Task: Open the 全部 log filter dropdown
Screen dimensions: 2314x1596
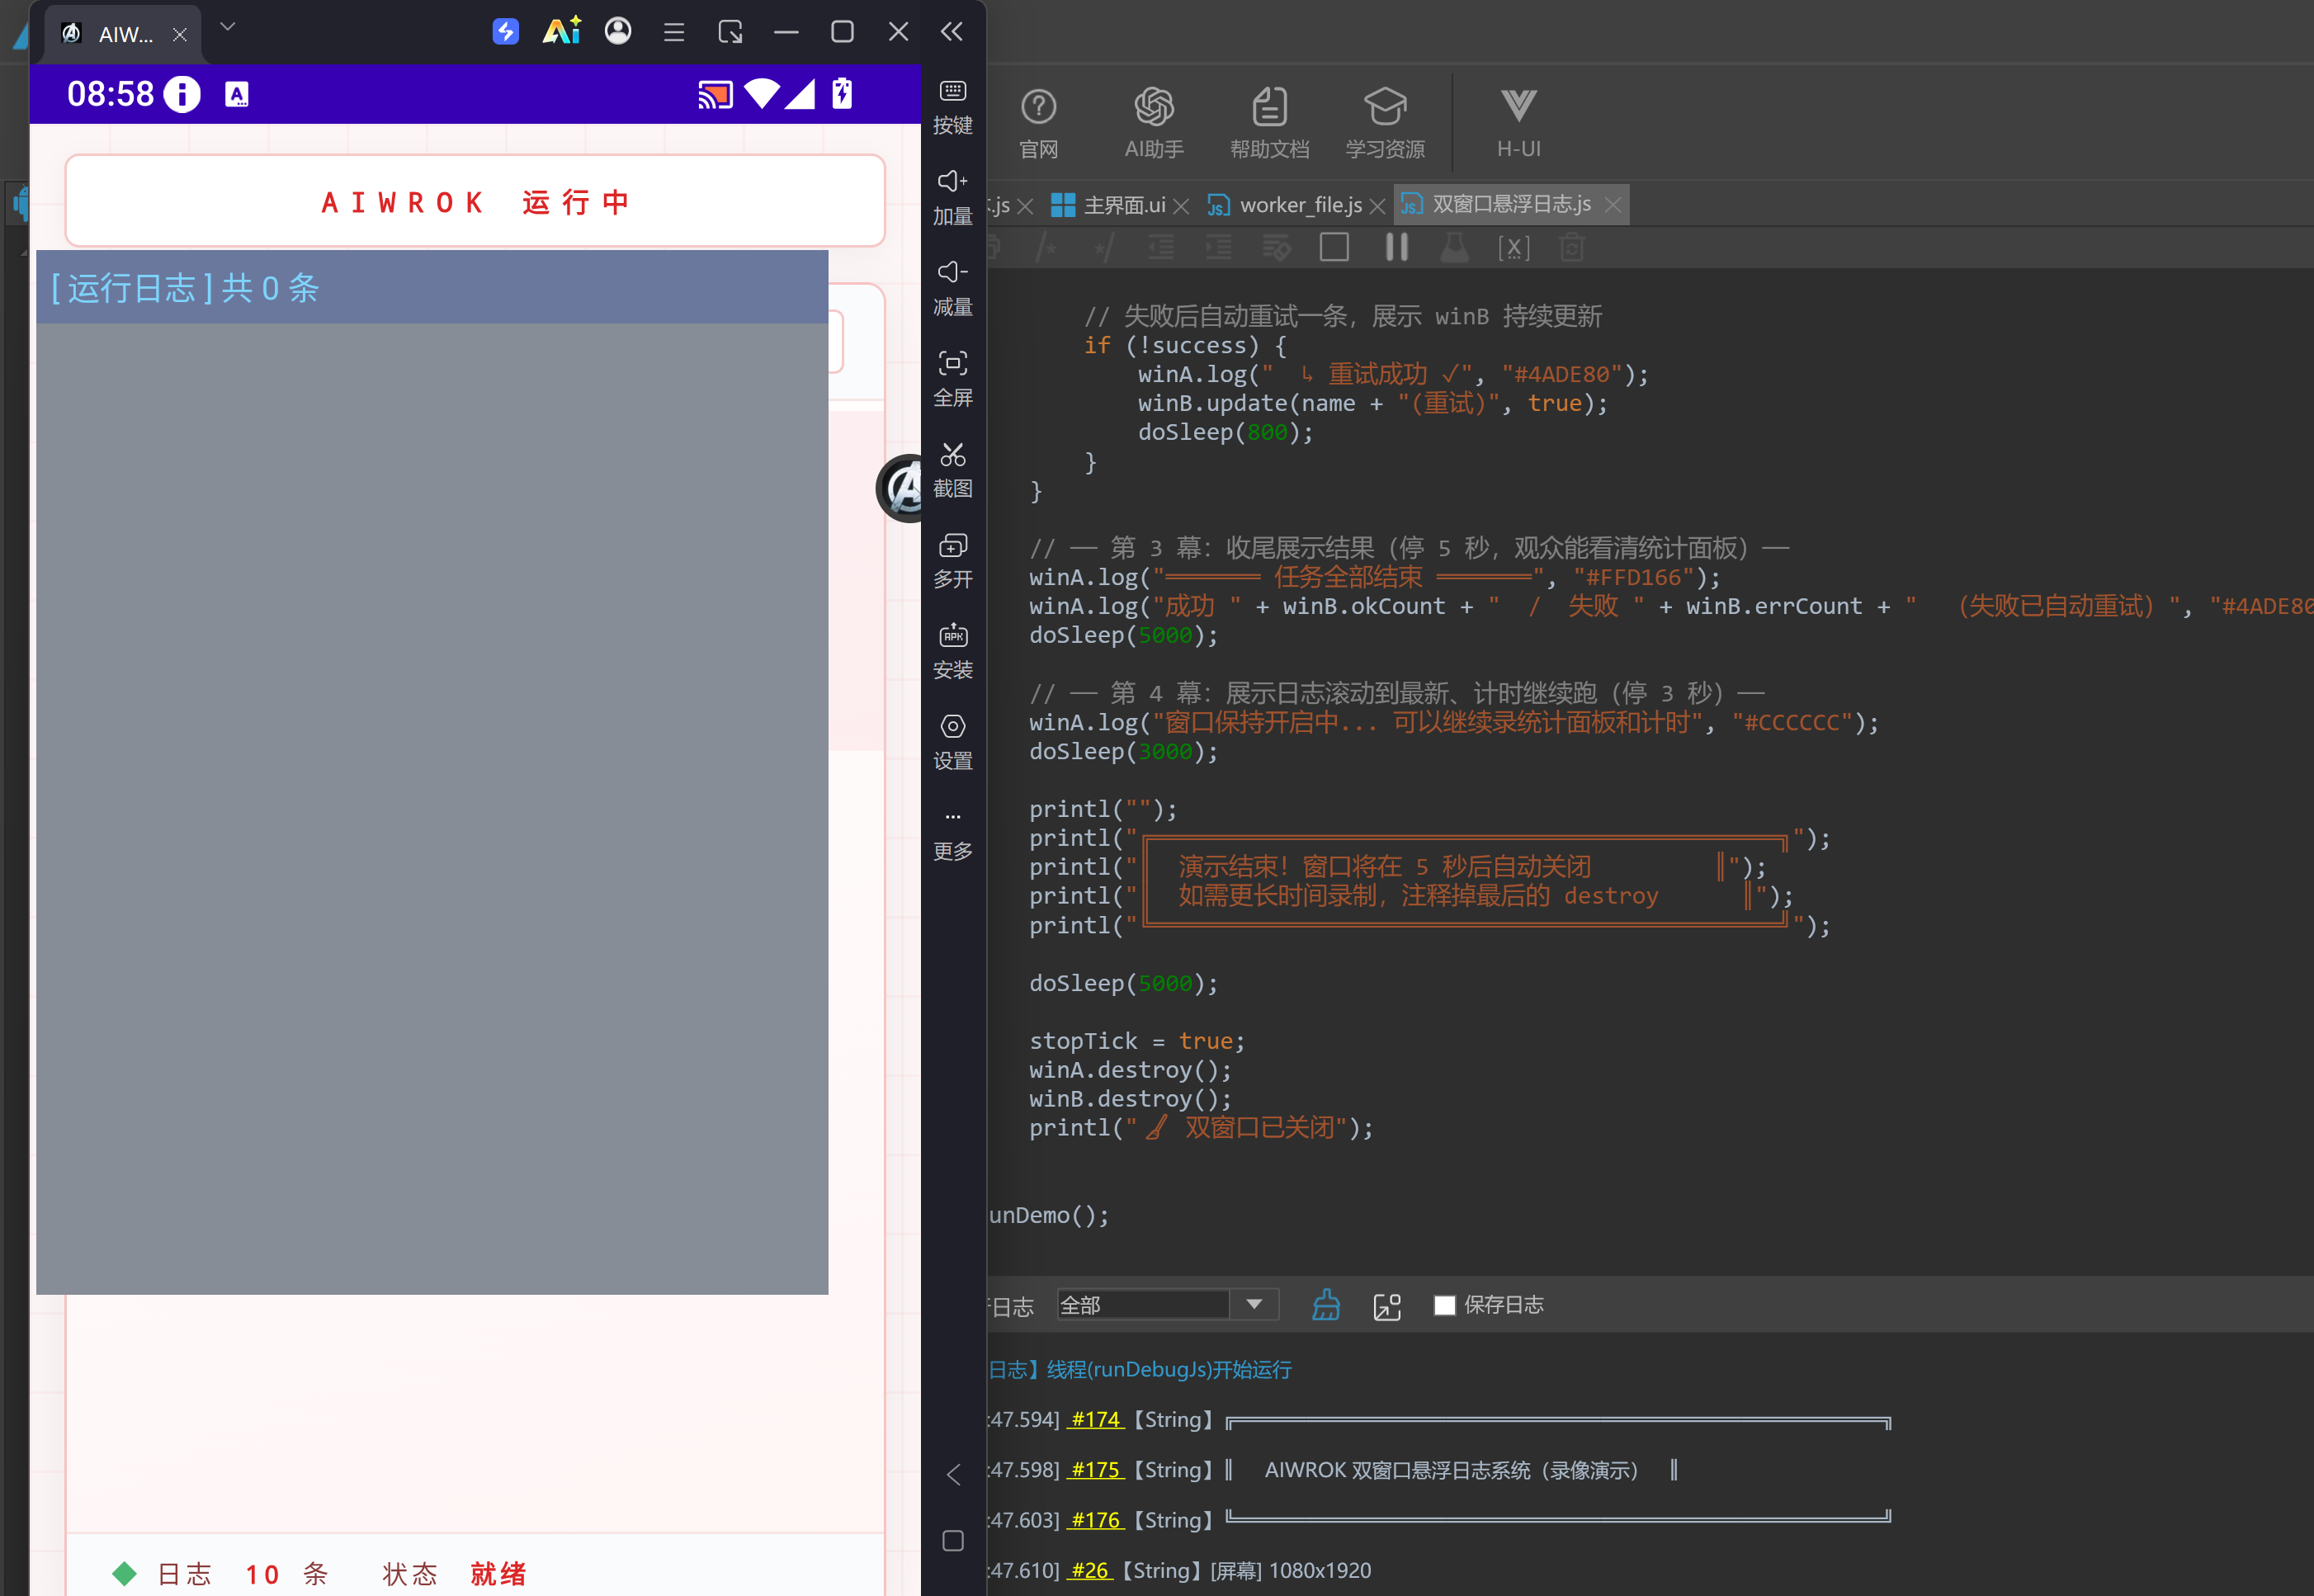Action: pyautogui.click(x=1168, y=1305)
